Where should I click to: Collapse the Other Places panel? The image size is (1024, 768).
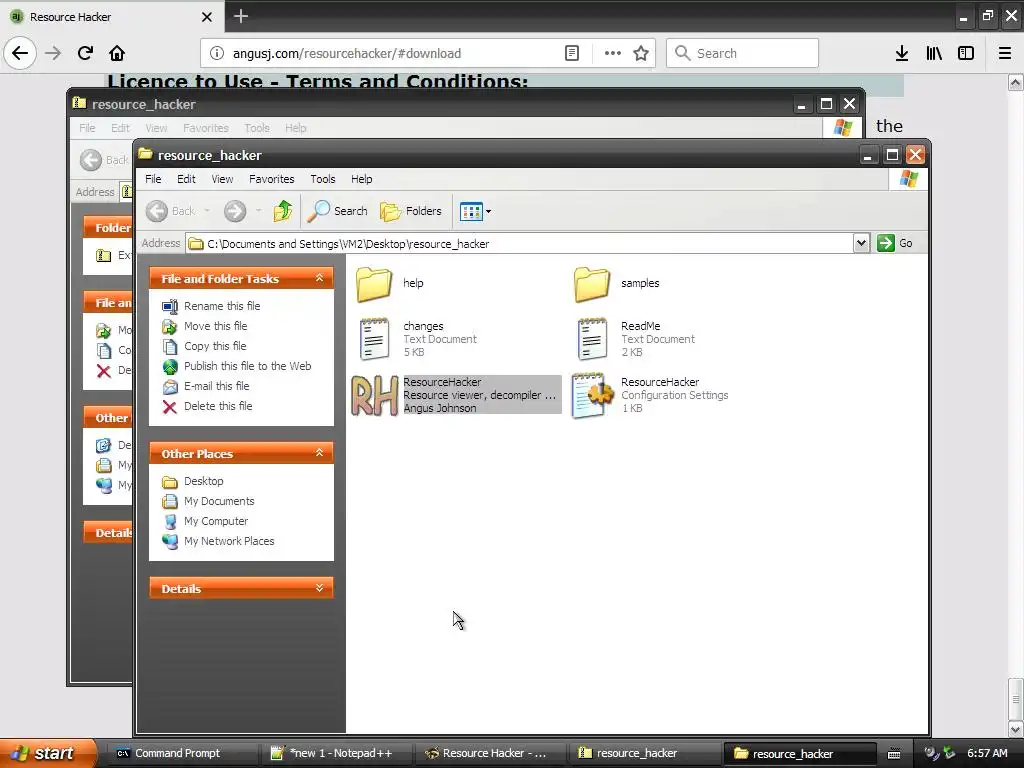pyautogui.click(x=319, y=453)
